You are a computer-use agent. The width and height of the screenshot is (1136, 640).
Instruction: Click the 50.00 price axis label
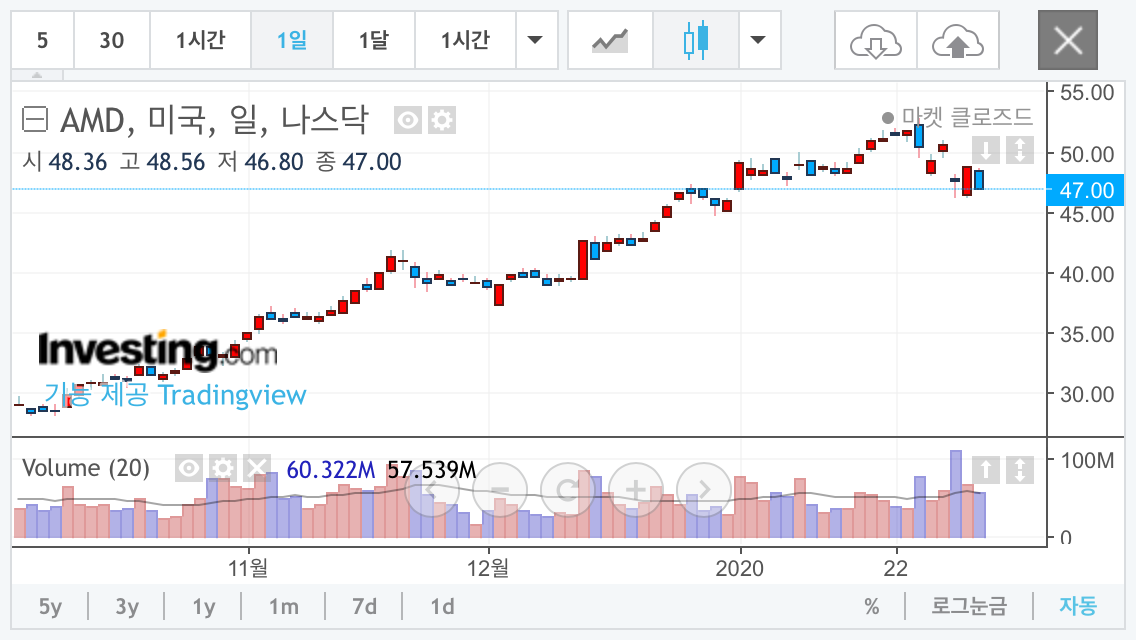1087,154
